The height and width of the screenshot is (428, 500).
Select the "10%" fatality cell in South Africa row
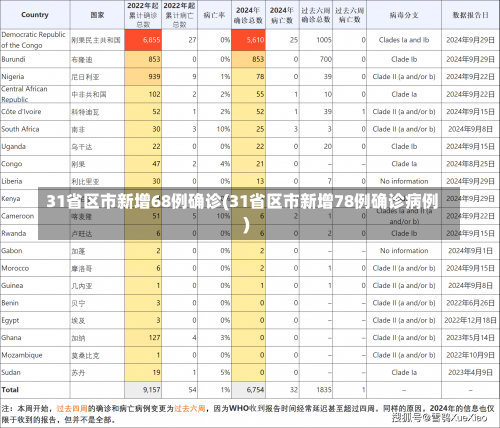pos(214,129)
